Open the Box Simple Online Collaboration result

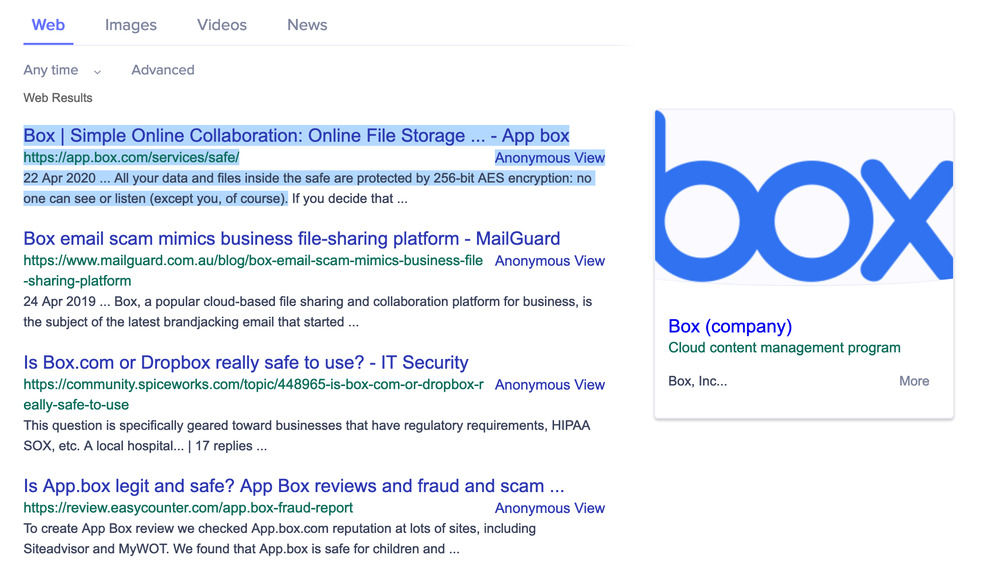tap(296, 136)
